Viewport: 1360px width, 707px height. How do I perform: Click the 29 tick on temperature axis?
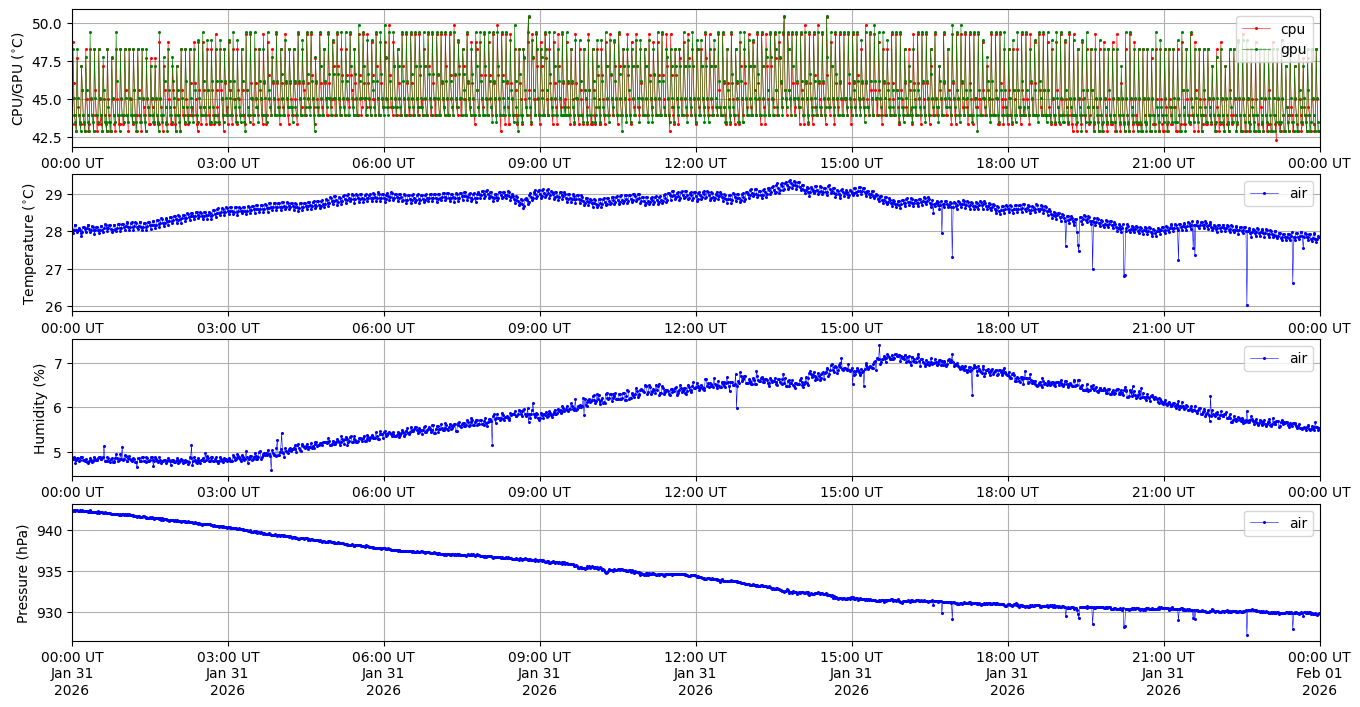56,194
